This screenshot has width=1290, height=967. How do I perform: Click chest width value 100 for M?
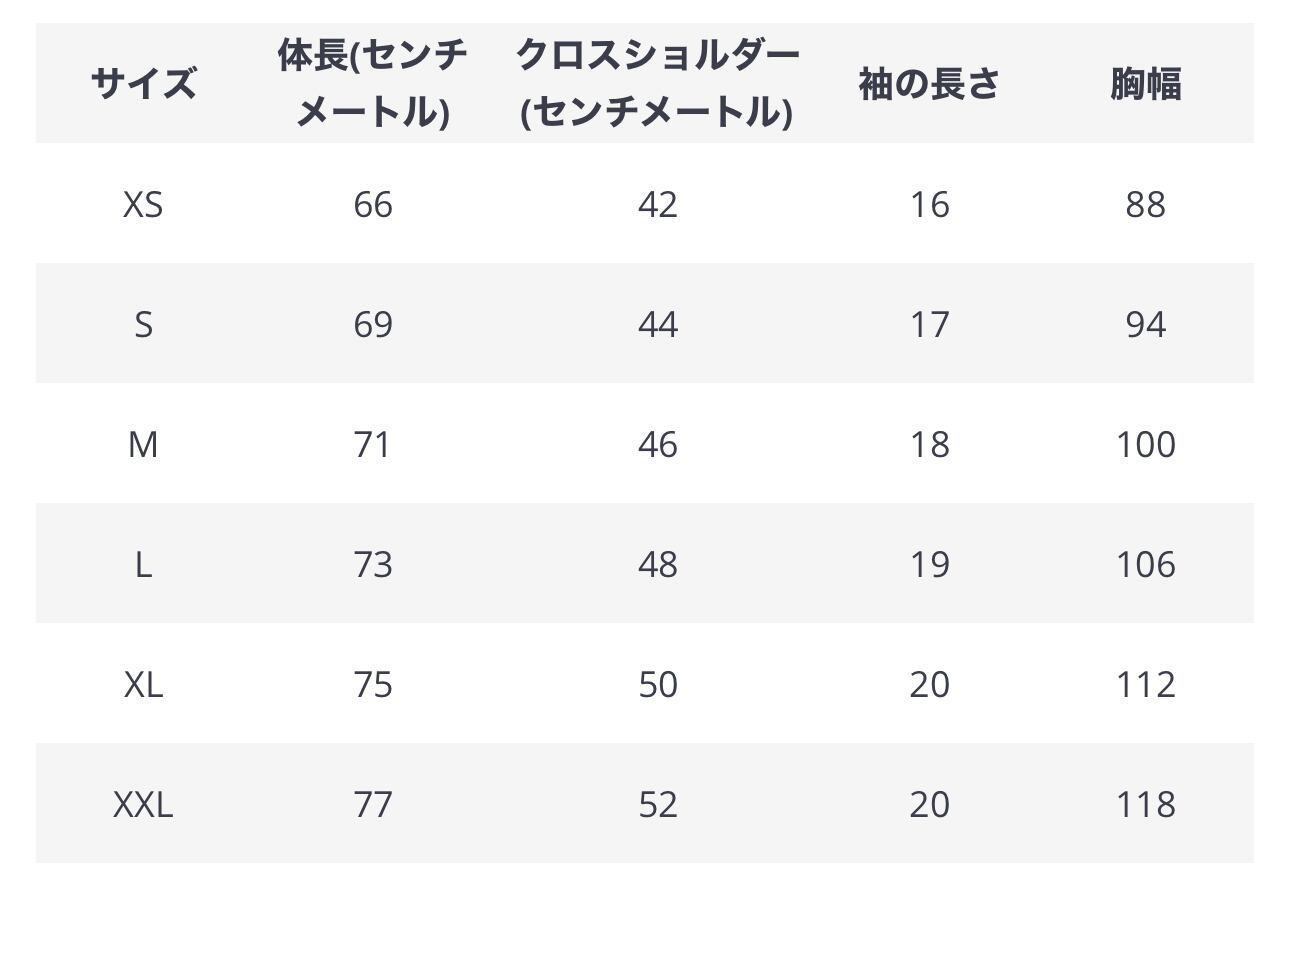(x=1145, y=444)
